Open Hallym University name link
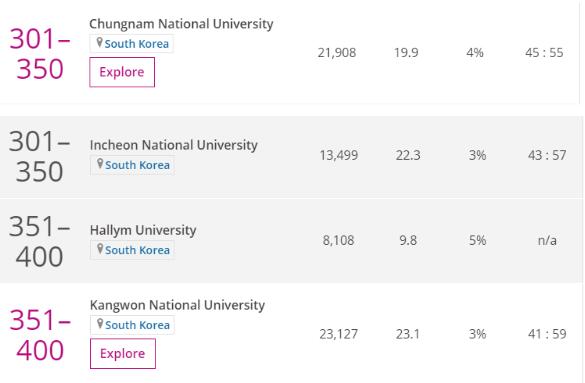This screenshot has height=383, width=585. 143,230
